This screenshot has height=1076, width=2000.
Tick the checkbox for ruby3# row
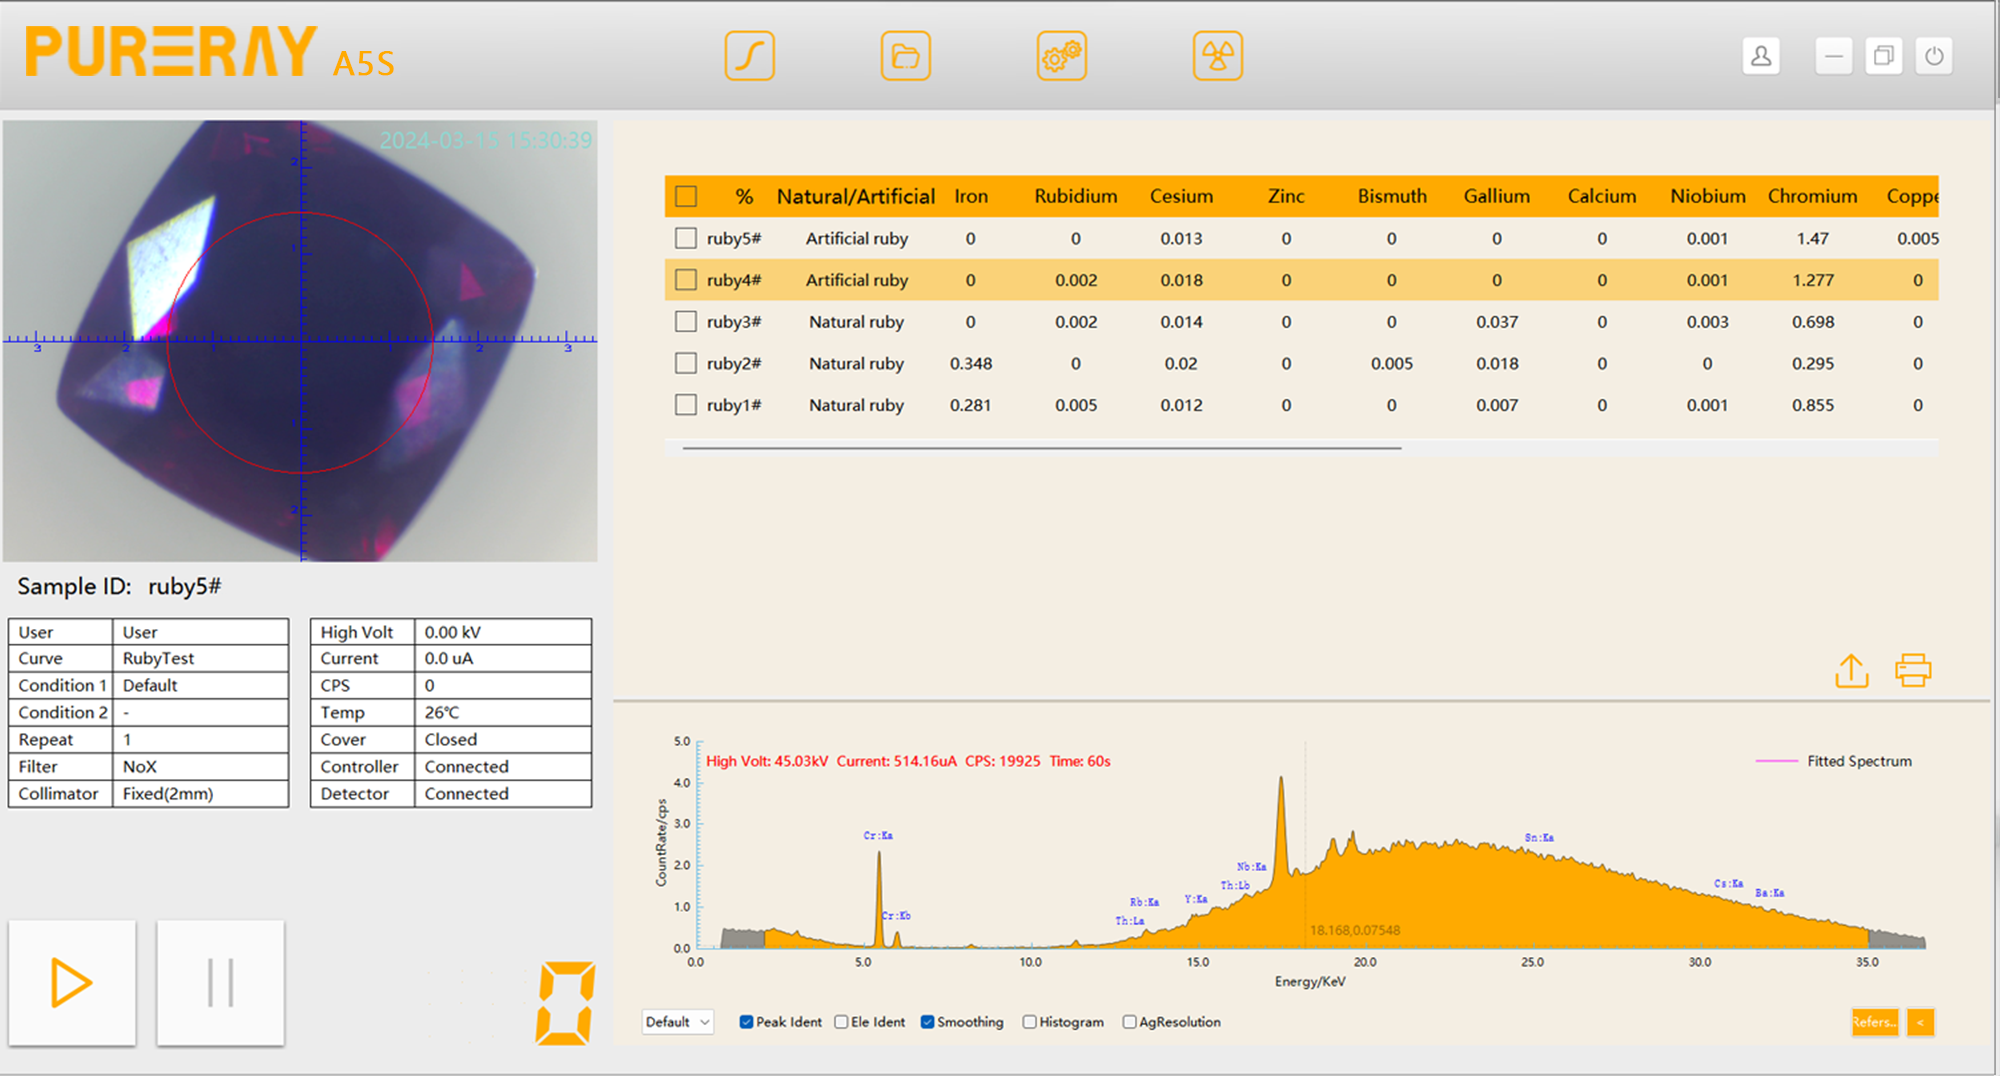(x=686, y=322)
